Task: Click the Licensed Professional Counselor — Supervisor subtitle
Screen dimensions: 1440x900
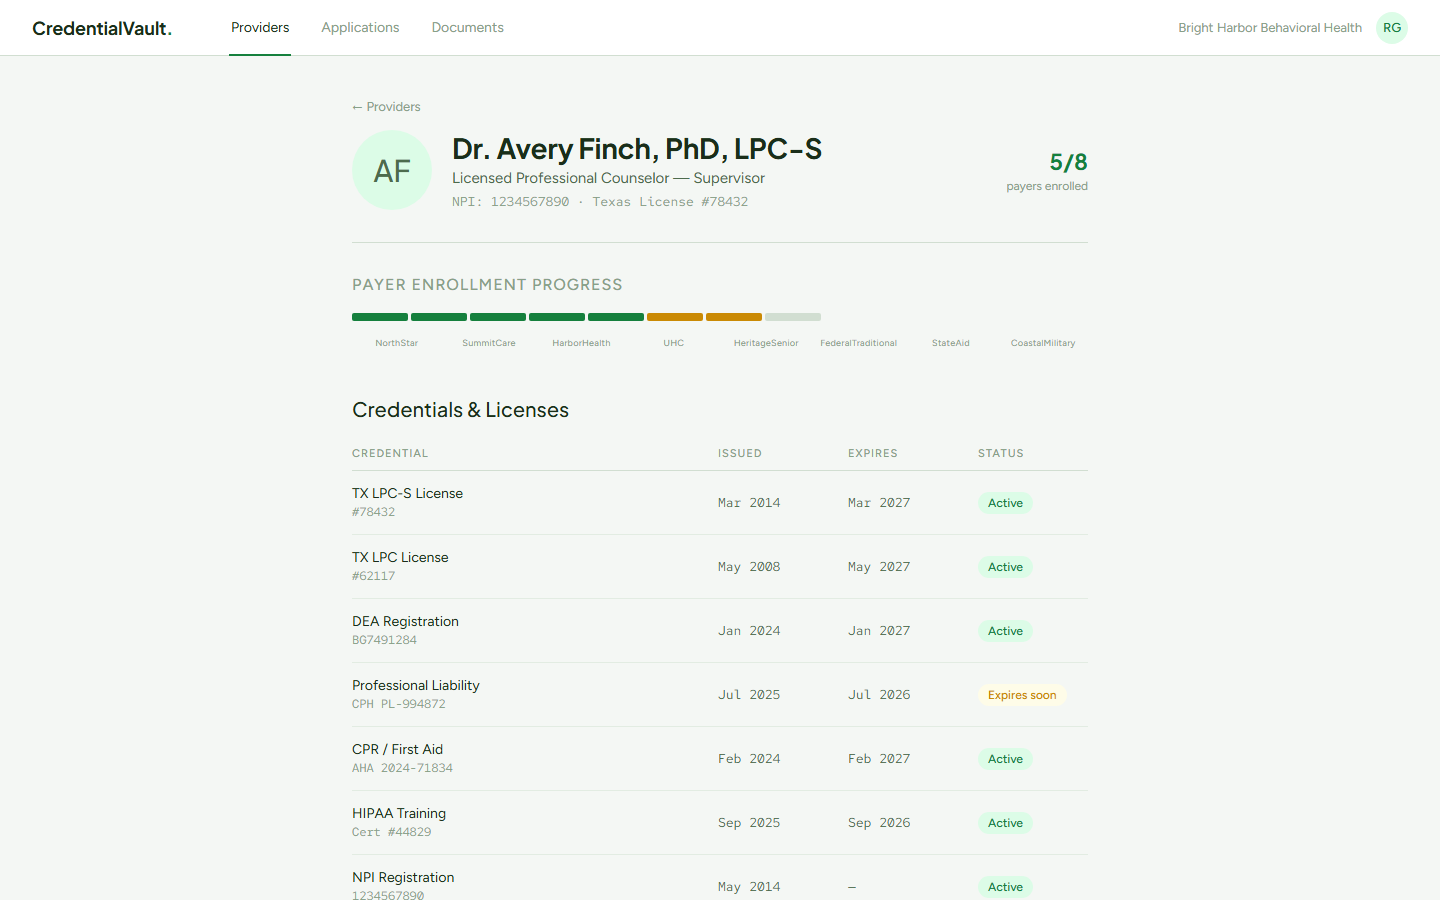Action: (x=608, y=178)
